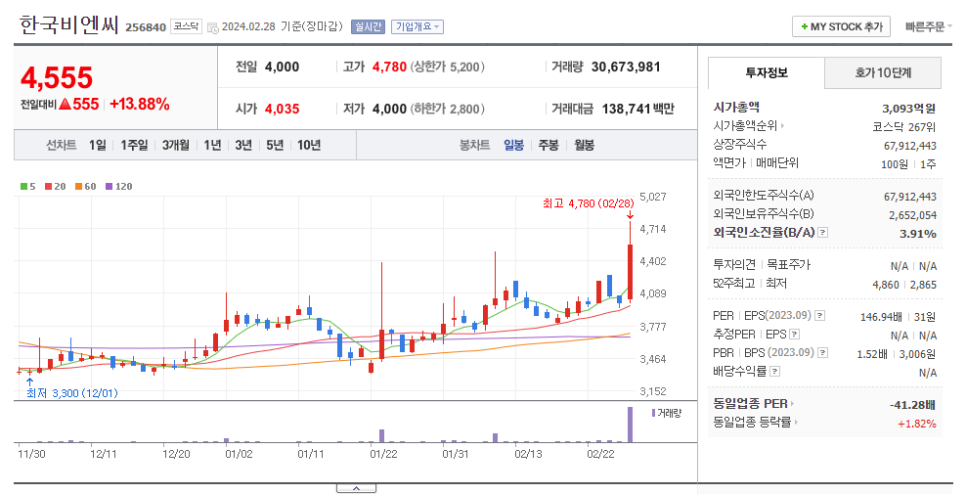The width and height of the screenshot is (966, 494).
Task: Click the question mark icon beside 외국인소진율(B/A)
Action: pyautogui.click(x=823, y=233)
